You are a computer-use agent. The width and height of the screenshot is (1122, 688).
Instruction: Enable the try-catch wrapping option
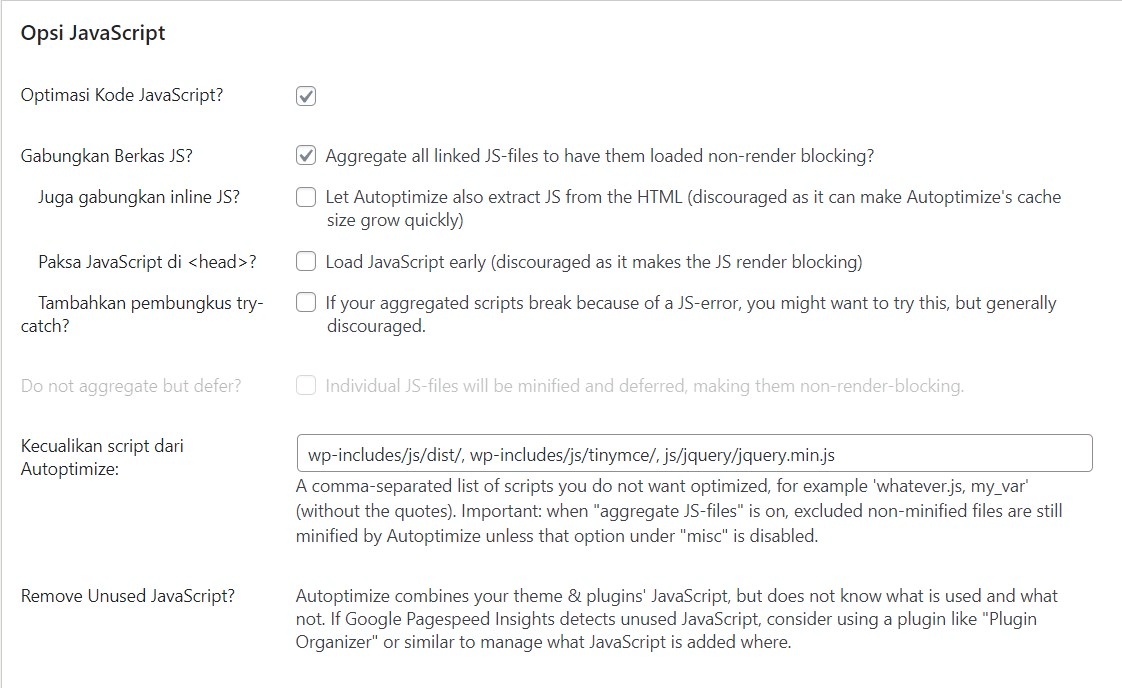[x=305, y=302]
